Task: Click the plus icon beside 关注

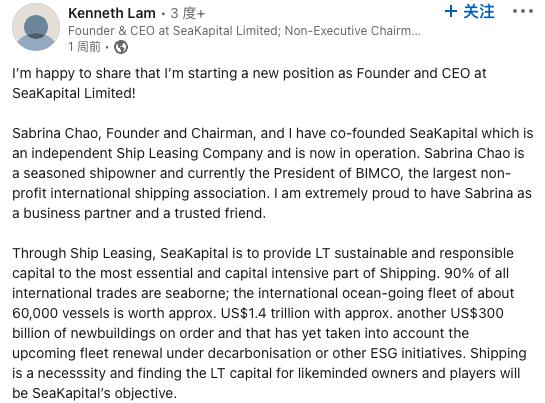Action: pos(451,11)
